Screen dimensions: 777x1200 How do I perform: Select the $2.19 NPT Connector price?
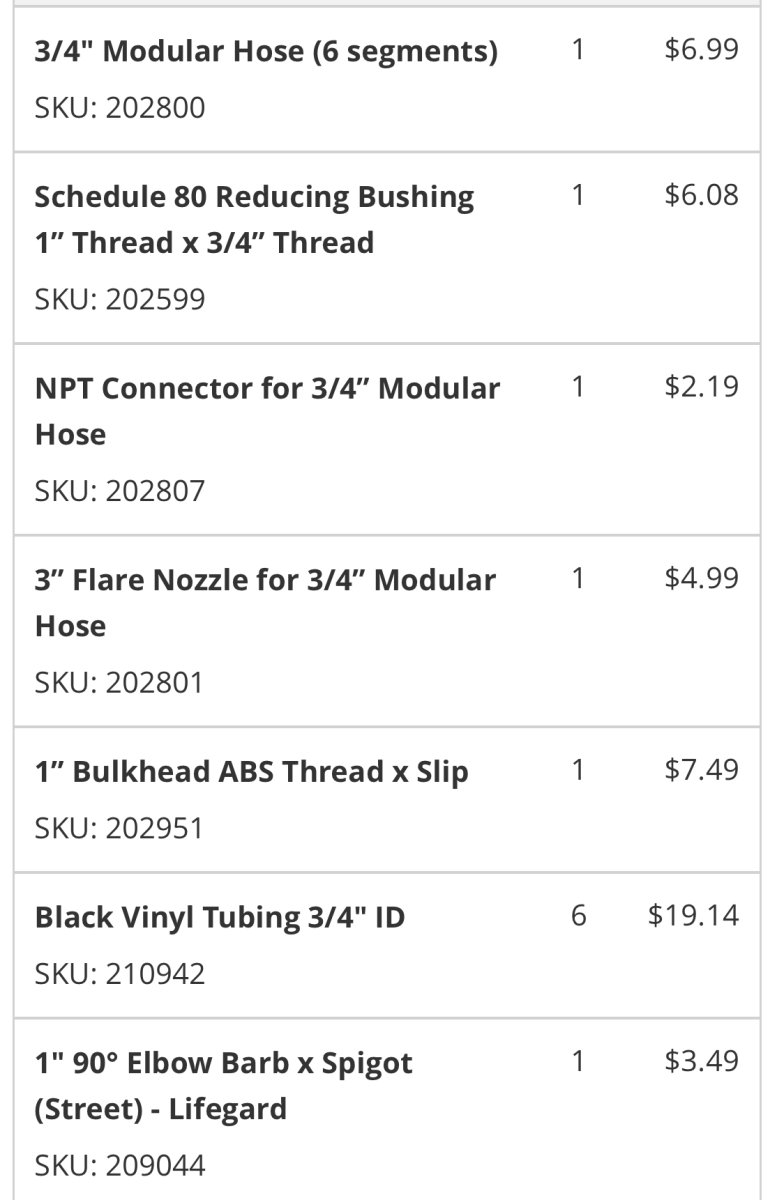click(x=701, y=387)
